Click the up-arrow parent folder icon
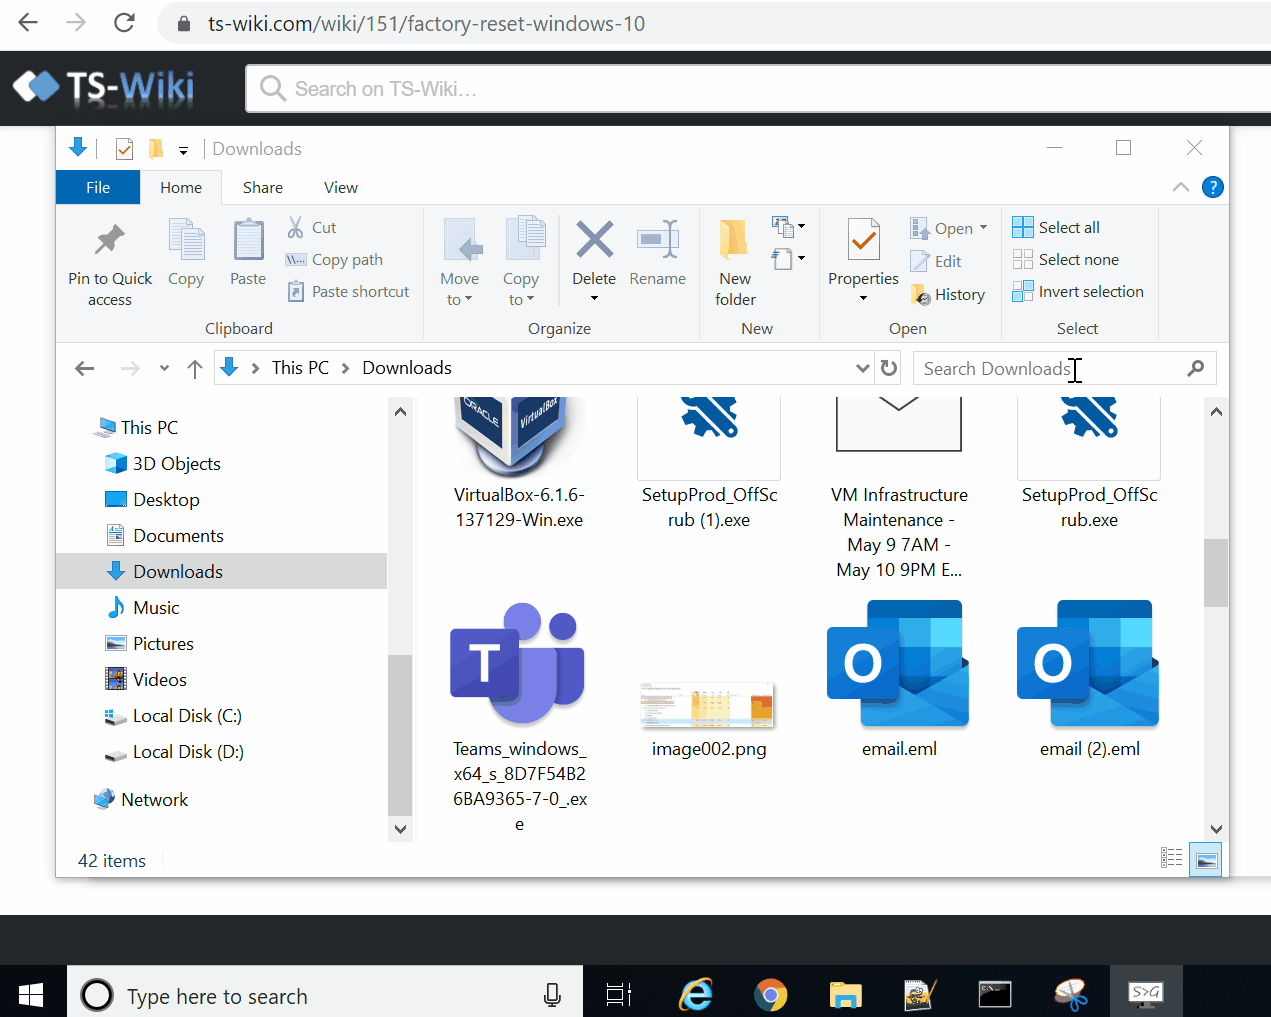1271x1017 pixels. (195, 369)
